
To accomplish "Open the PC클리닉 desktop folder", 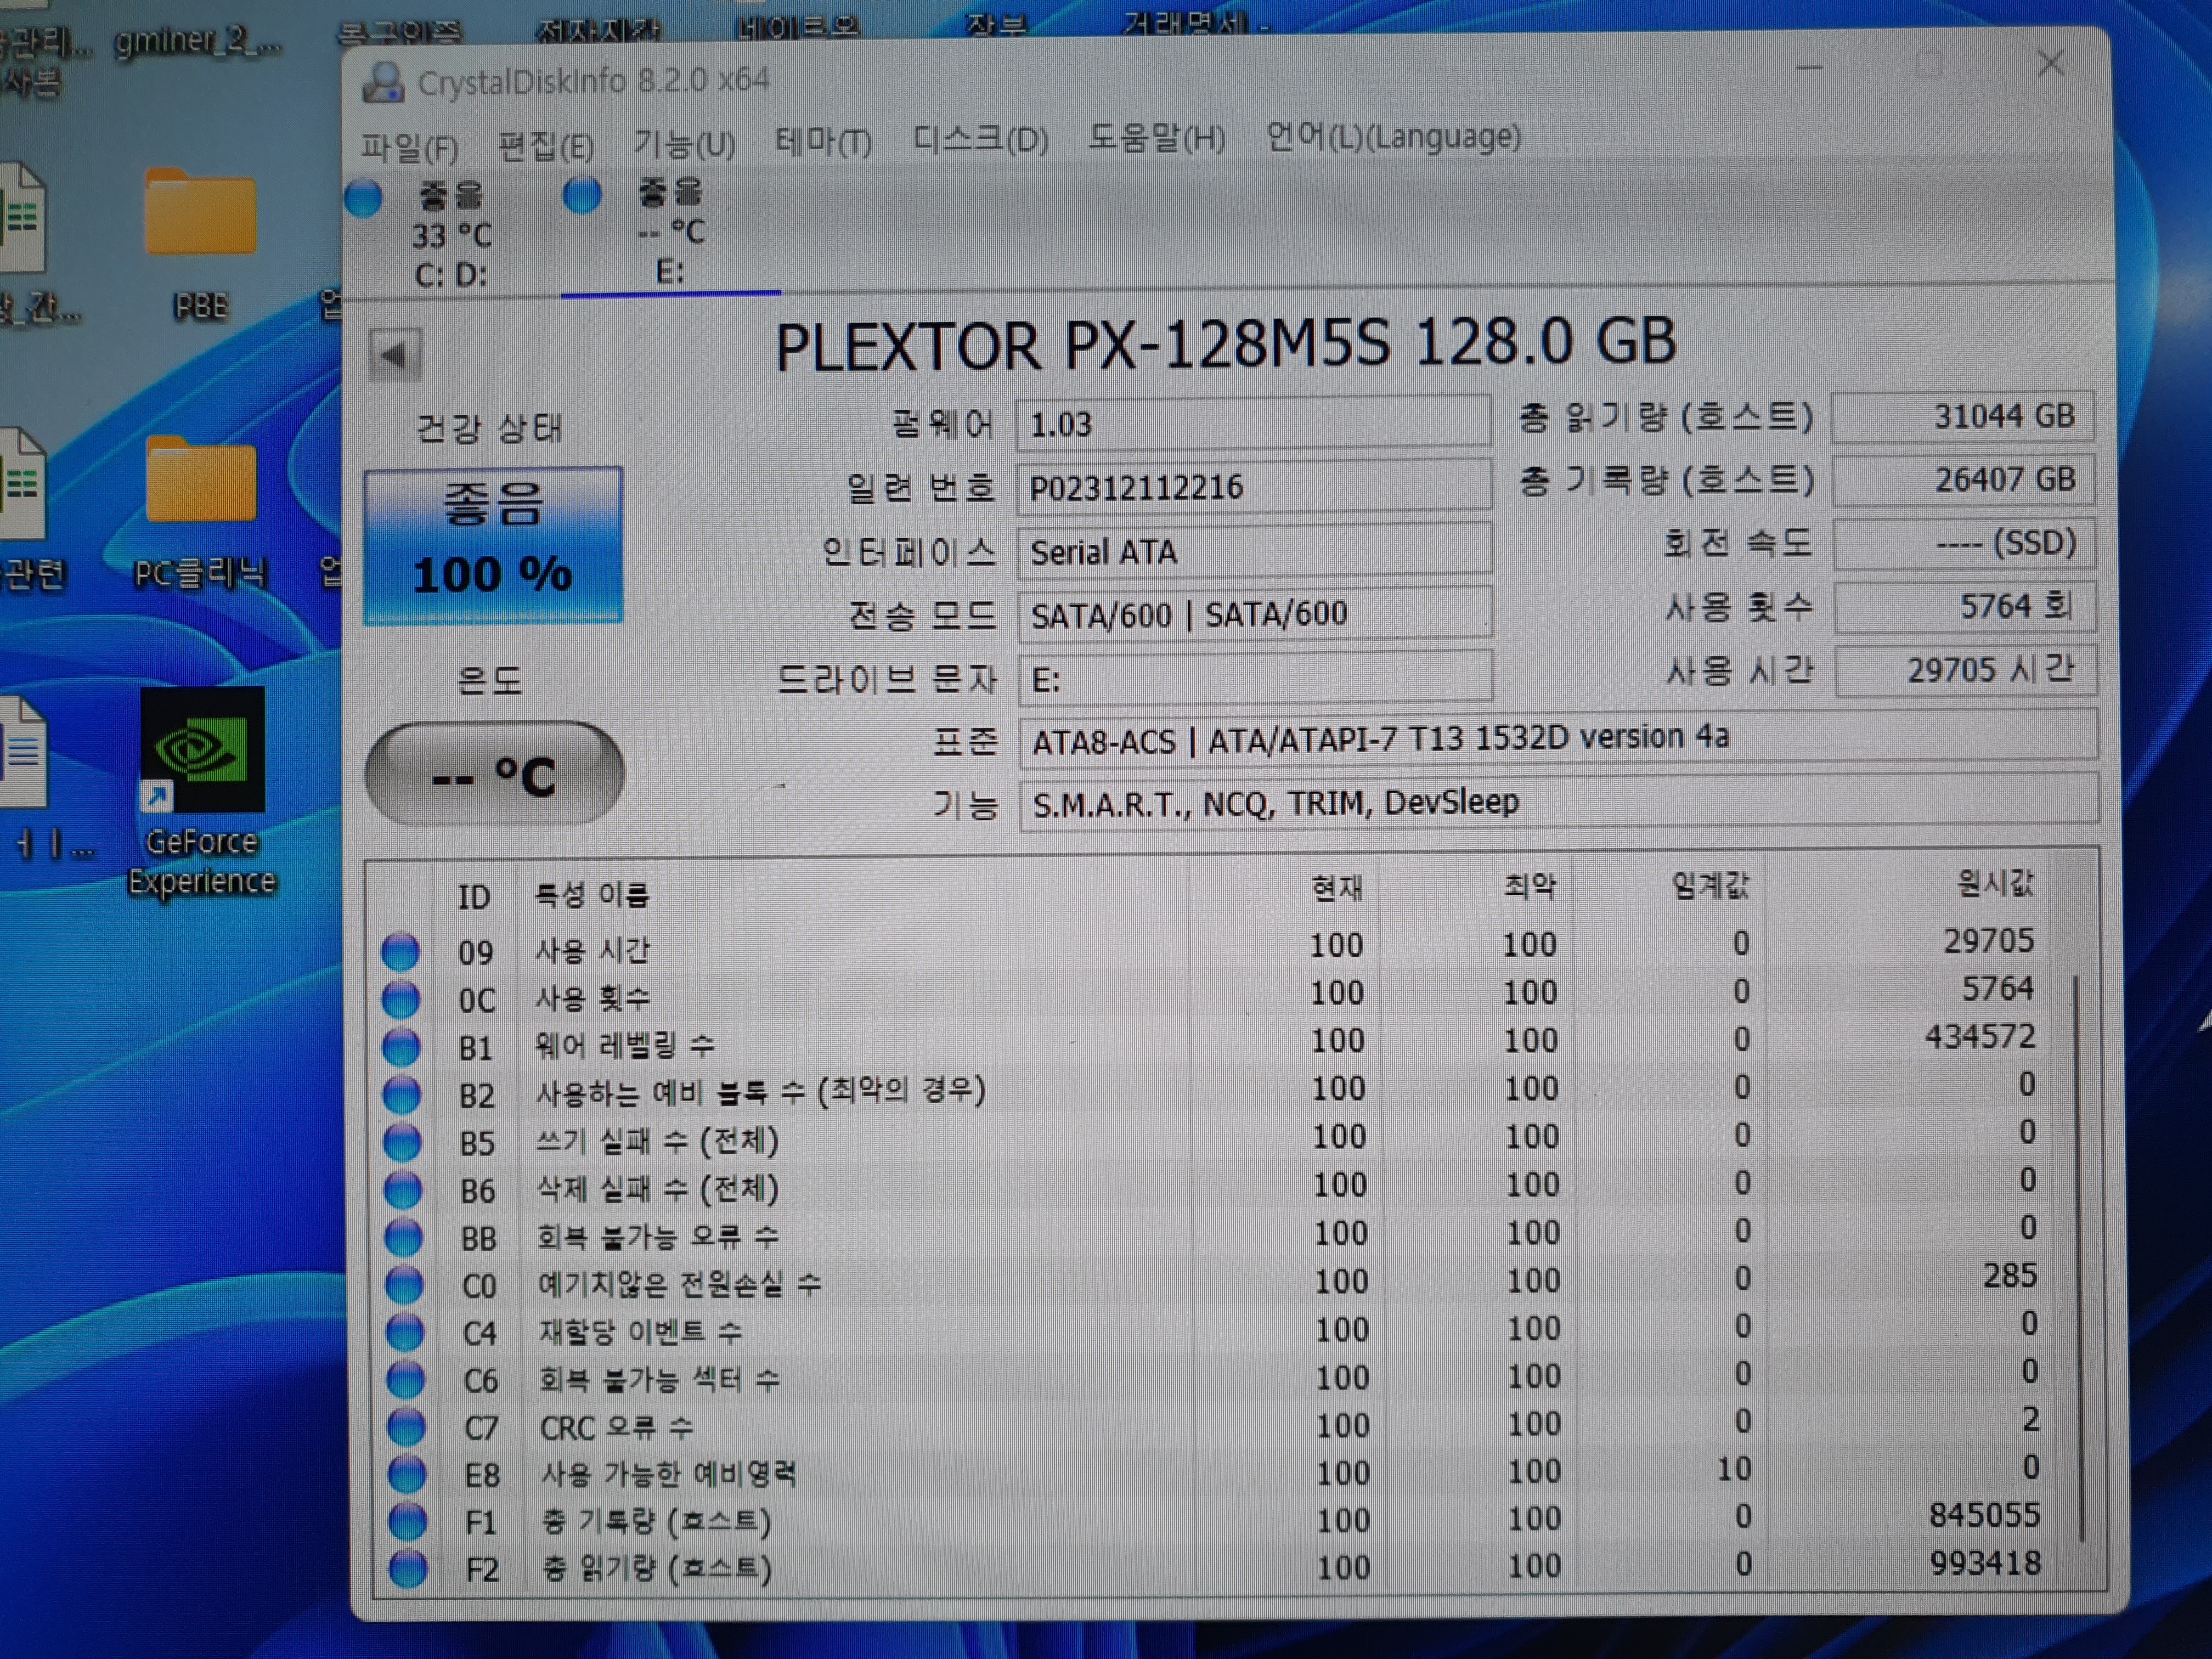I will click(200, 513).
